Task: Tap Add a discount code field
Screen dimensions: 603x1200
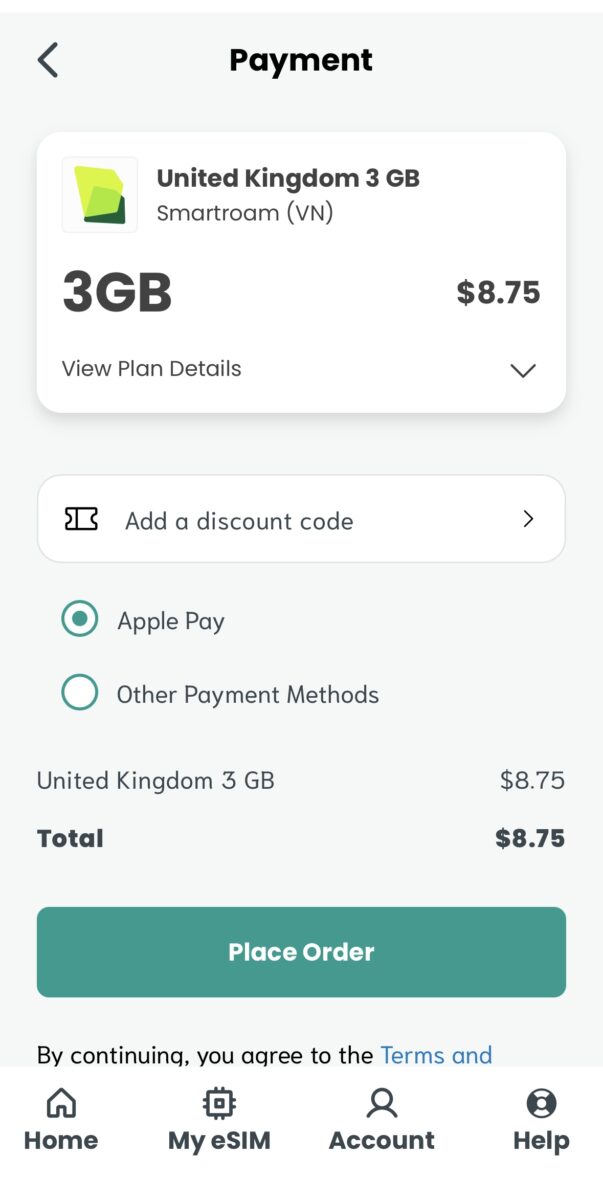Action: (x=240, y=519)
